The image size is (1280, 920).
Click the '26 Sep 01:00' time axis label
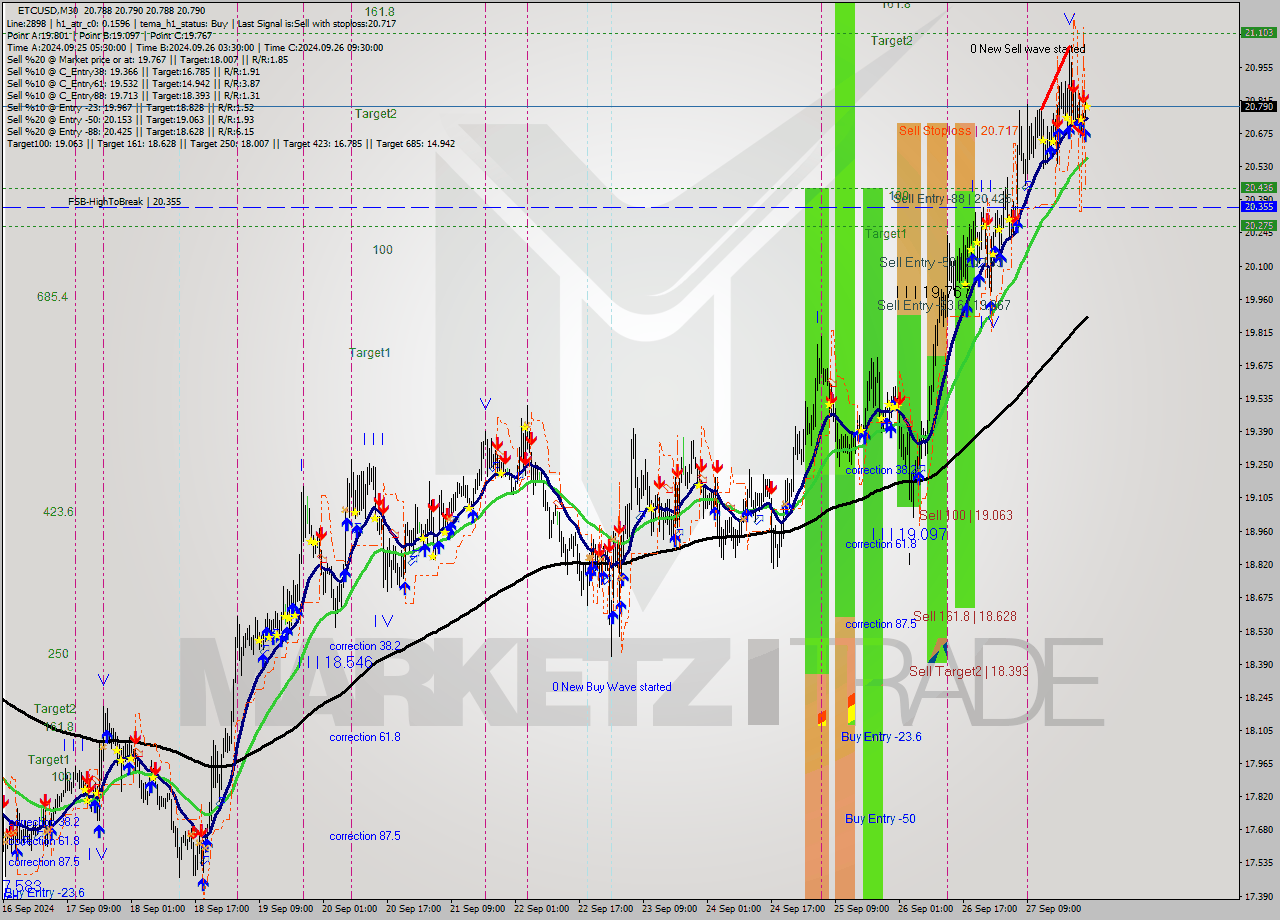pyautogui.click(x=928, y=909)
